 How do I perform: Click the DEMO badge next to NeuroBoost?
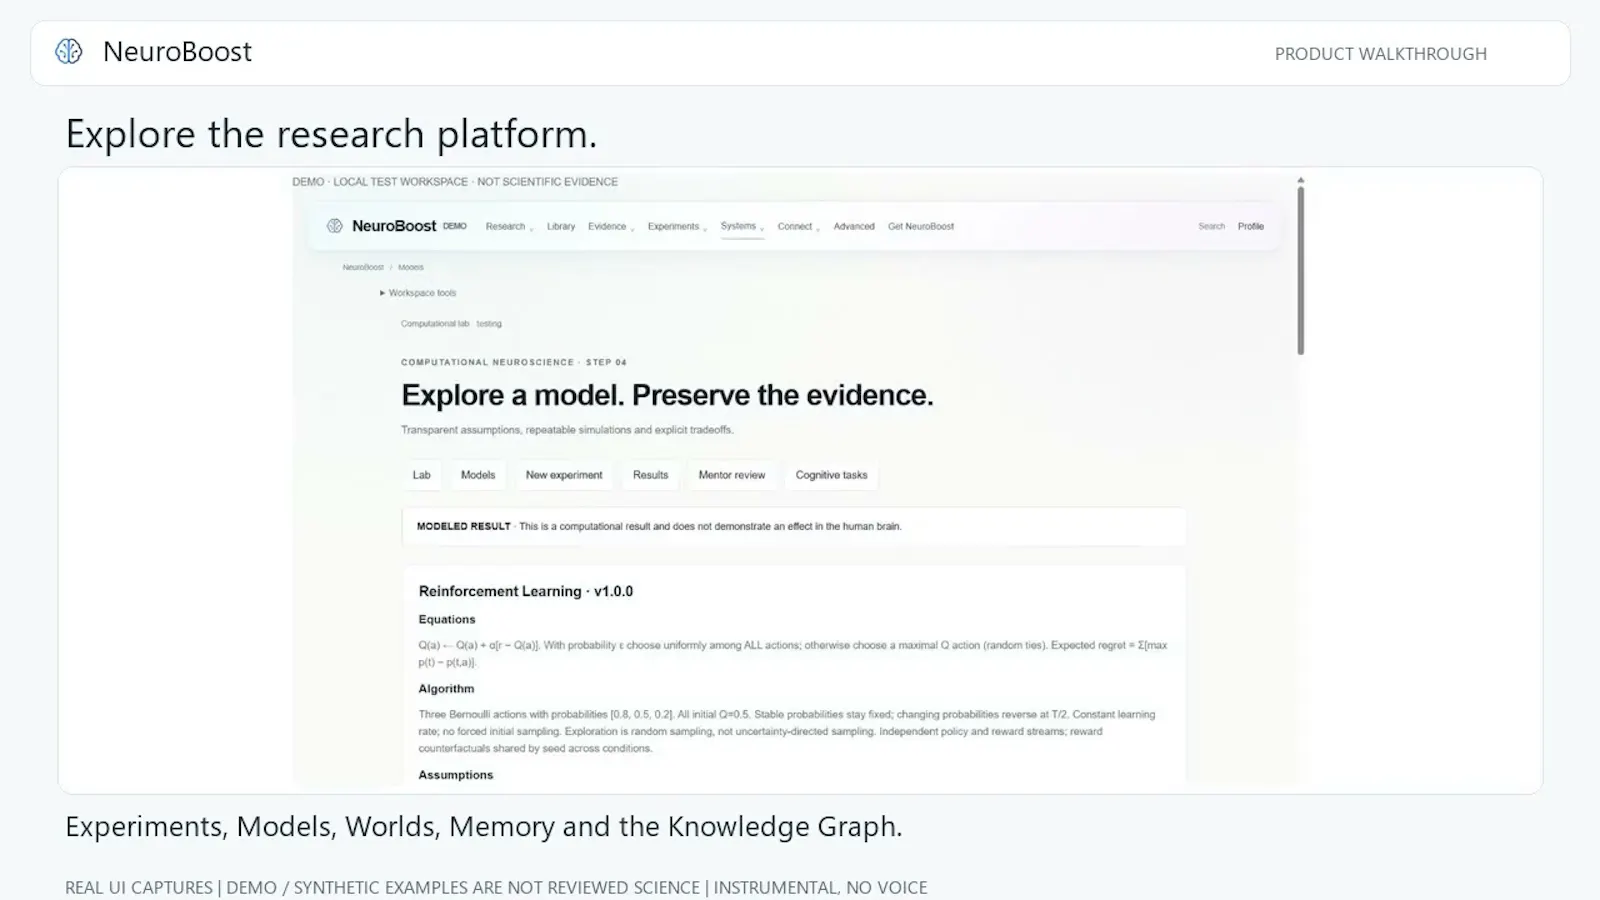click(x=455, y=226)
